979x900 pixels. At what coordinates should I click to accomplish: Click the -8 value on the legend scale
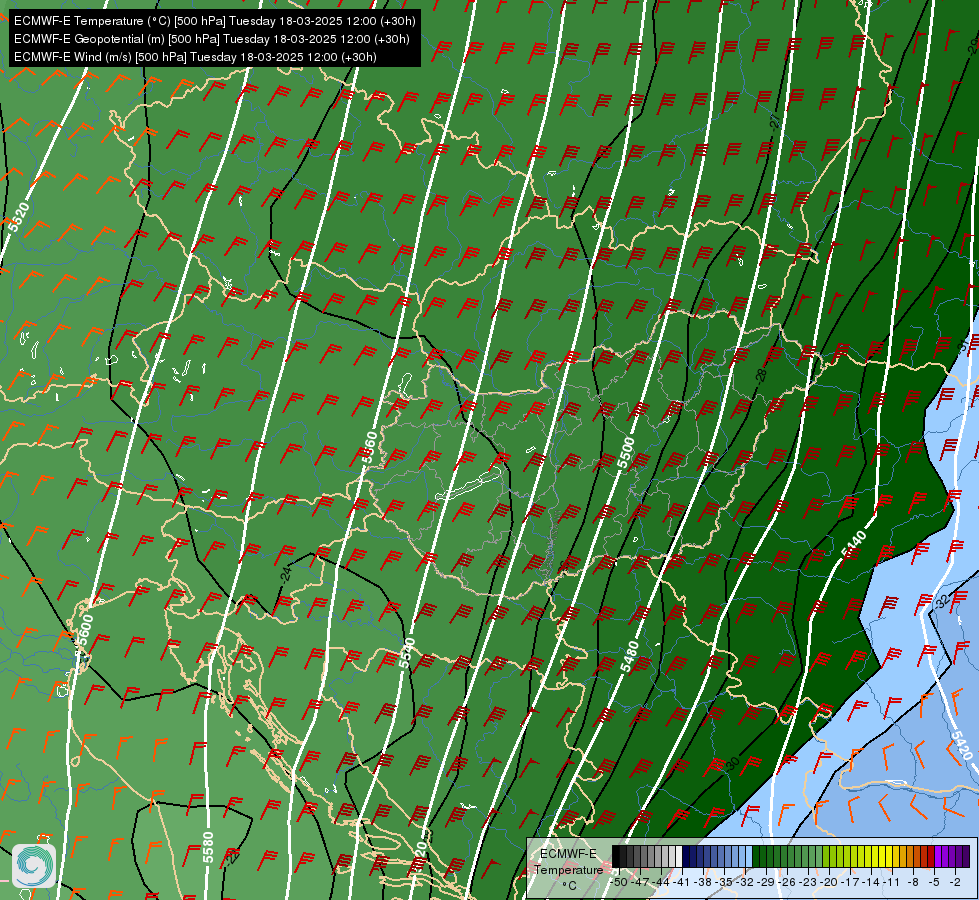[x=913, y=882]
